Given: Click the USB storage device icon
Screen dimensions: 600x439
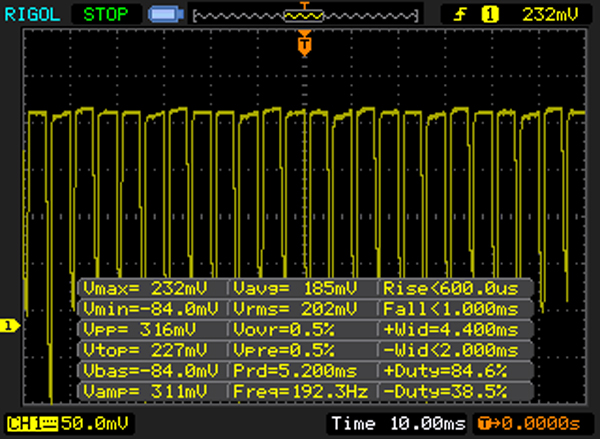Looking at the screenshot, I should click(x=166, y=14).
